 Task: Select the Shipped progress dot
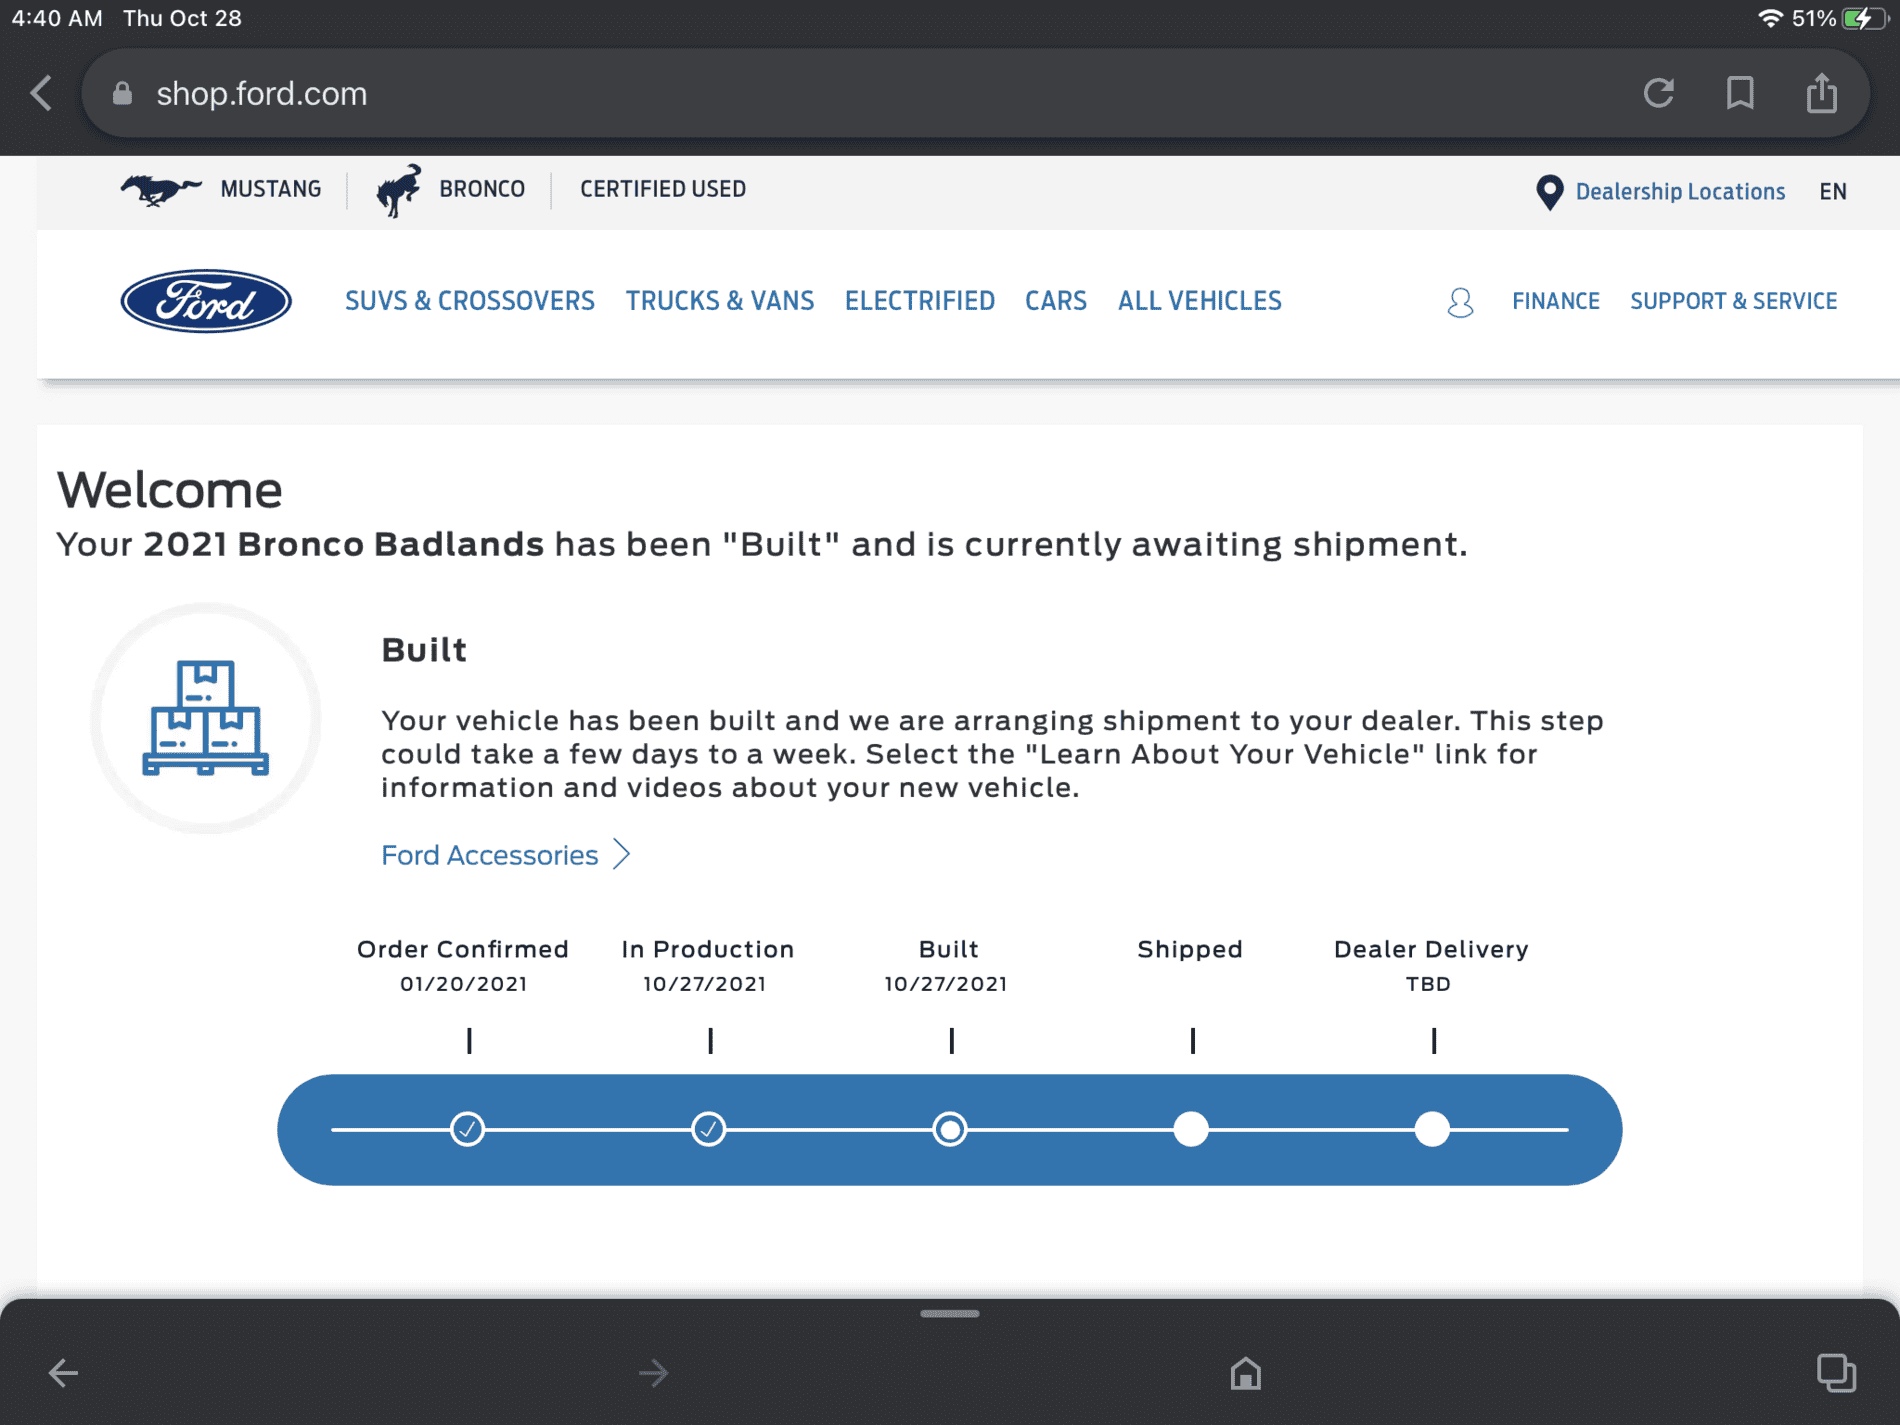coord(1191,1129)
